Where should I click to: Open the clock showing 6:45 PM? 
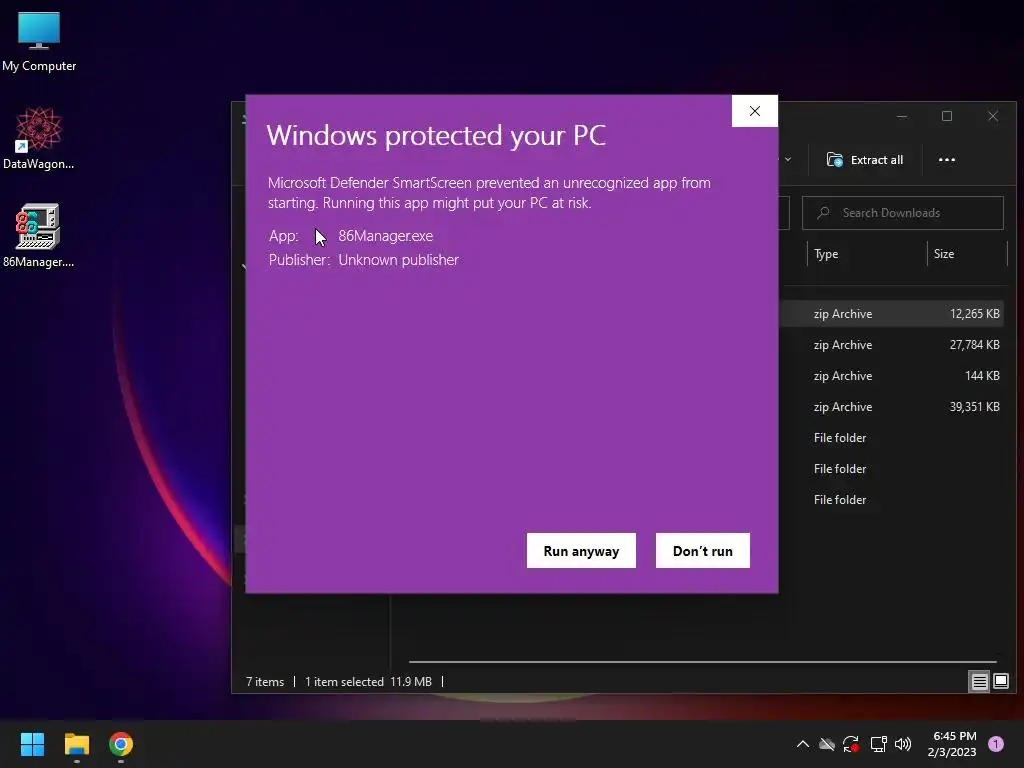[x=952, y=744]
